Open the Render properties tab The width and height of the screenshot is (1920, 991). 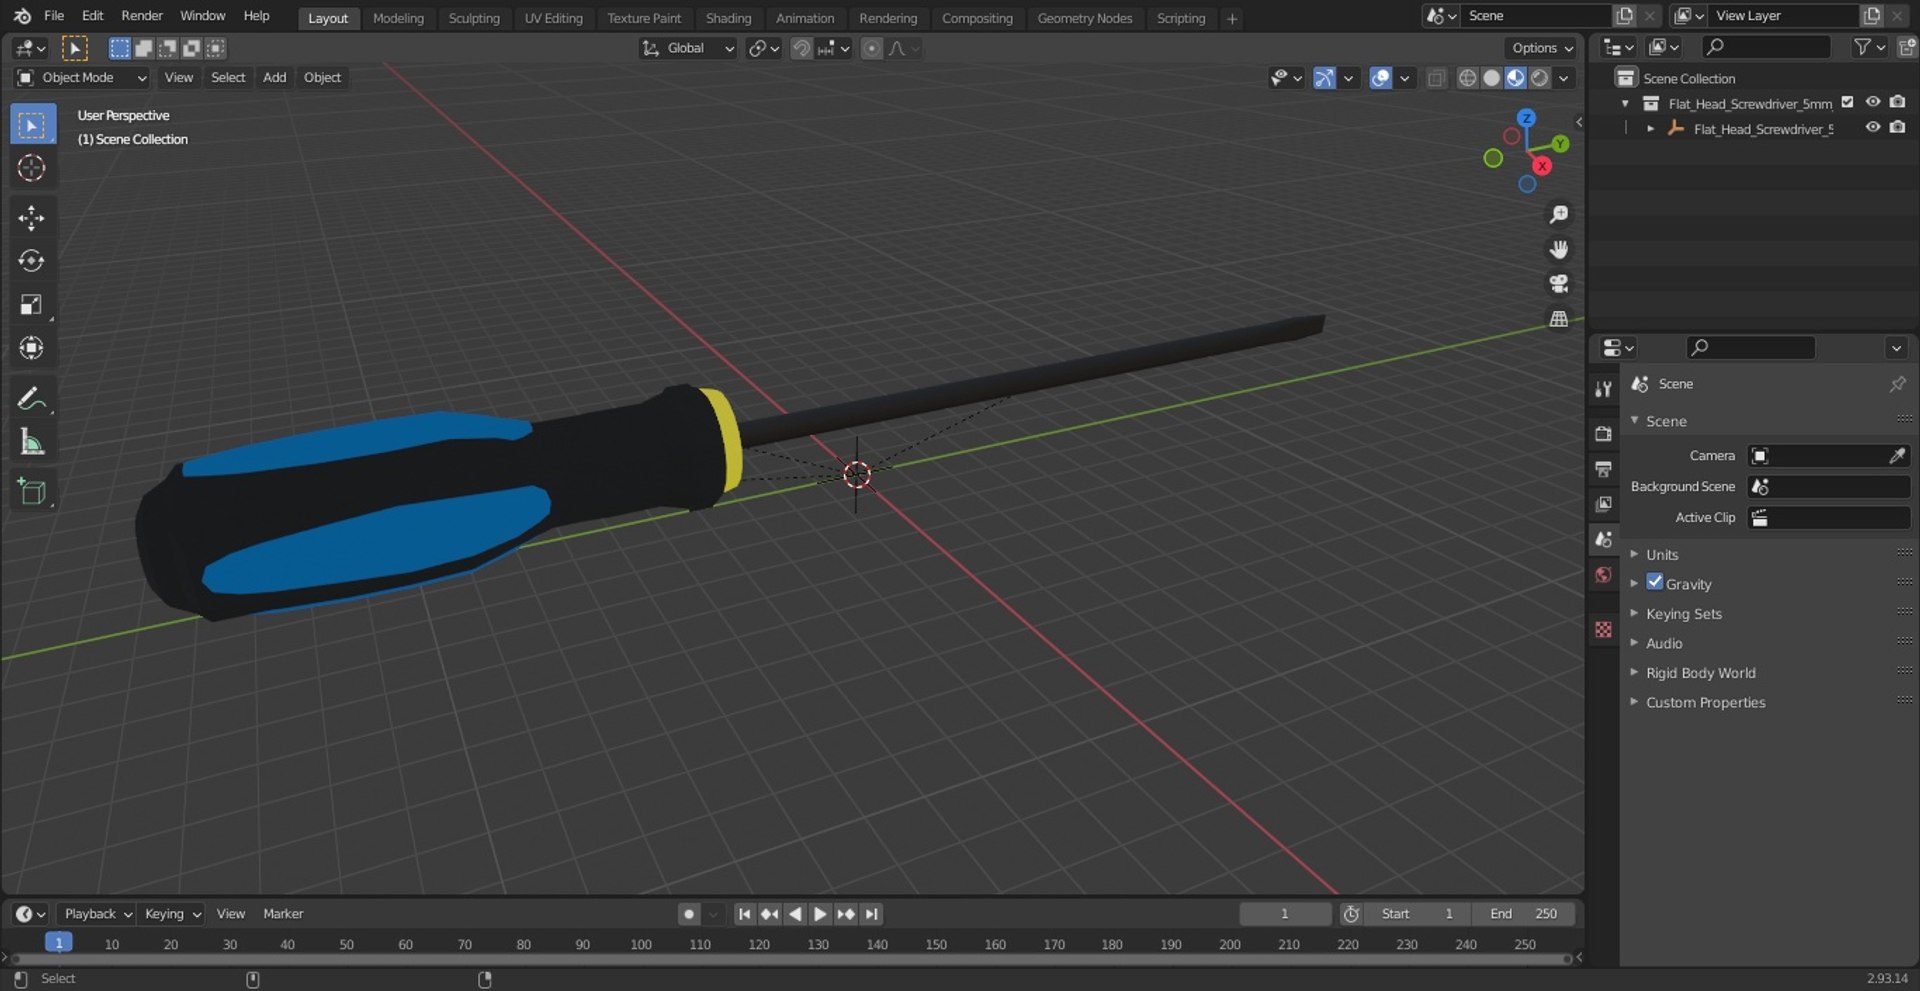click(1604, 434)
